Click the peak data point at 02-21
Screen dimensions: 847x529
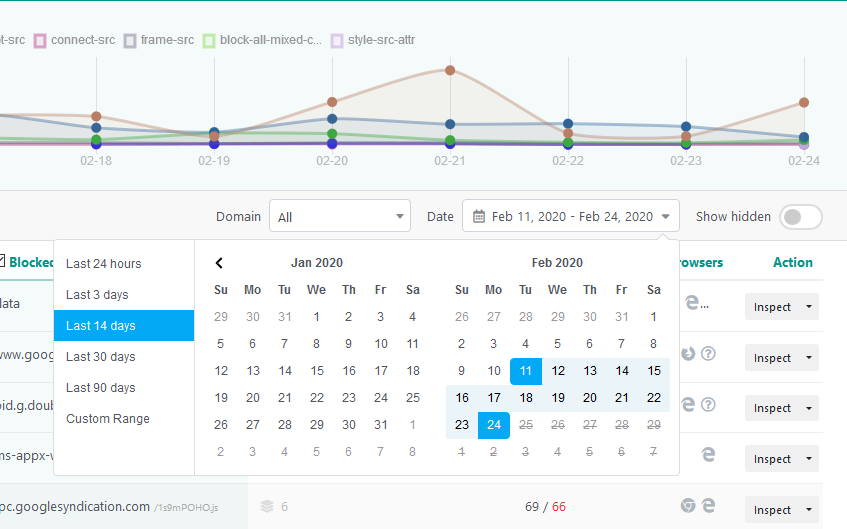pyautogui.click(x=450, y=71)
